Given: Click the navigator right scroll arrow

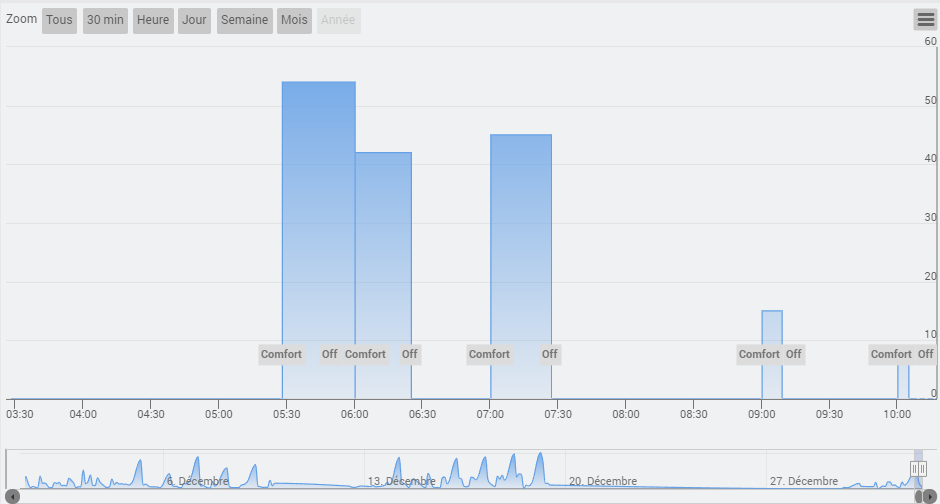Looking at the screenshot, I should tap(930, 496).
